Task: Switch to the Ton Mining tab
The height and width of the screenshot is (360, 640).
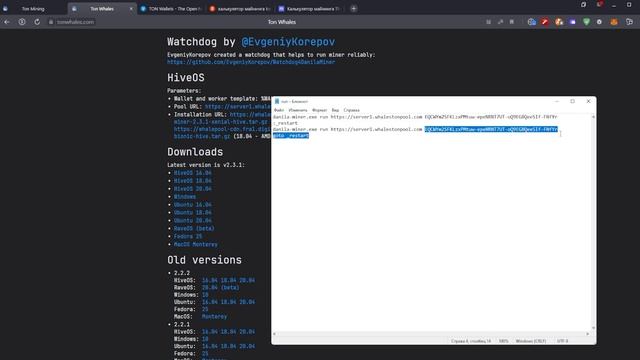Action: 33,9
